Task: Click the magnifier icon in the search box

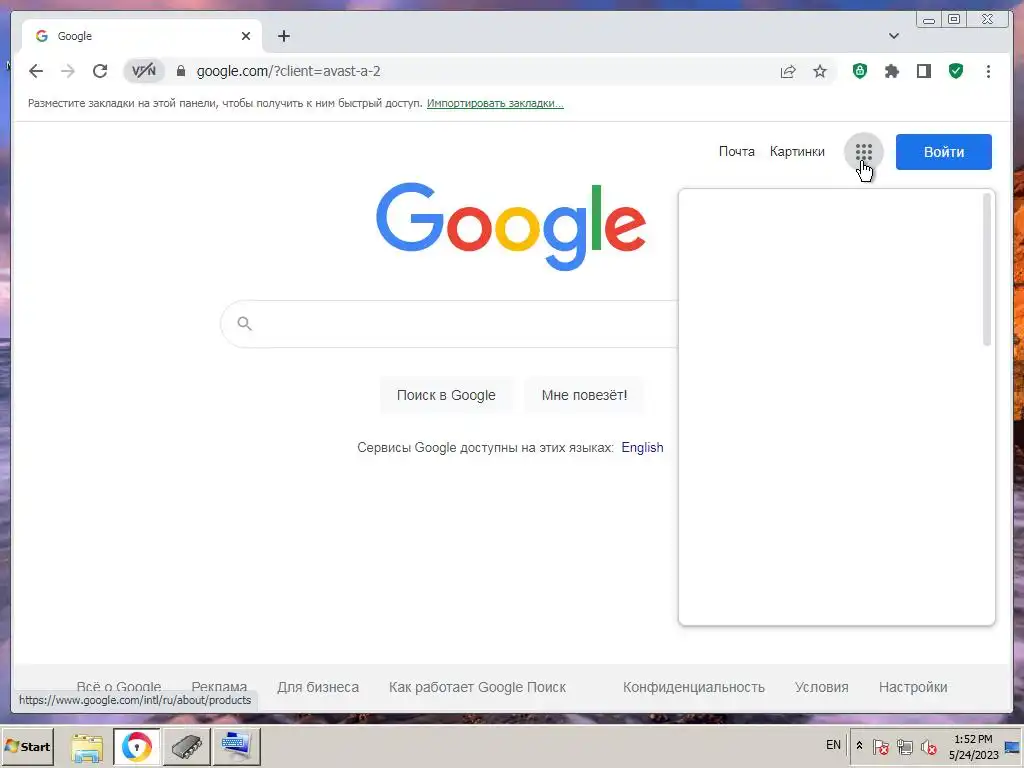Action: 244,323
